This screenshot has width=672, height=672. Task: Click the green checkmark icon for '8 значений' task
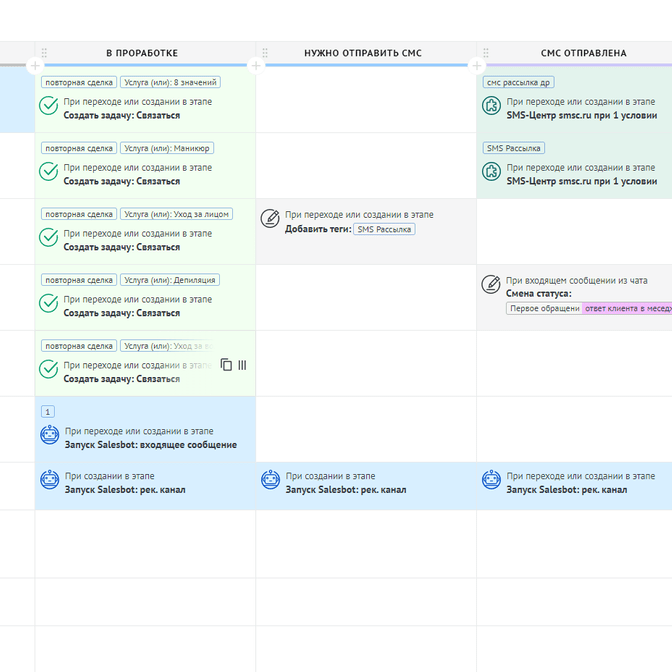point(48,105)
